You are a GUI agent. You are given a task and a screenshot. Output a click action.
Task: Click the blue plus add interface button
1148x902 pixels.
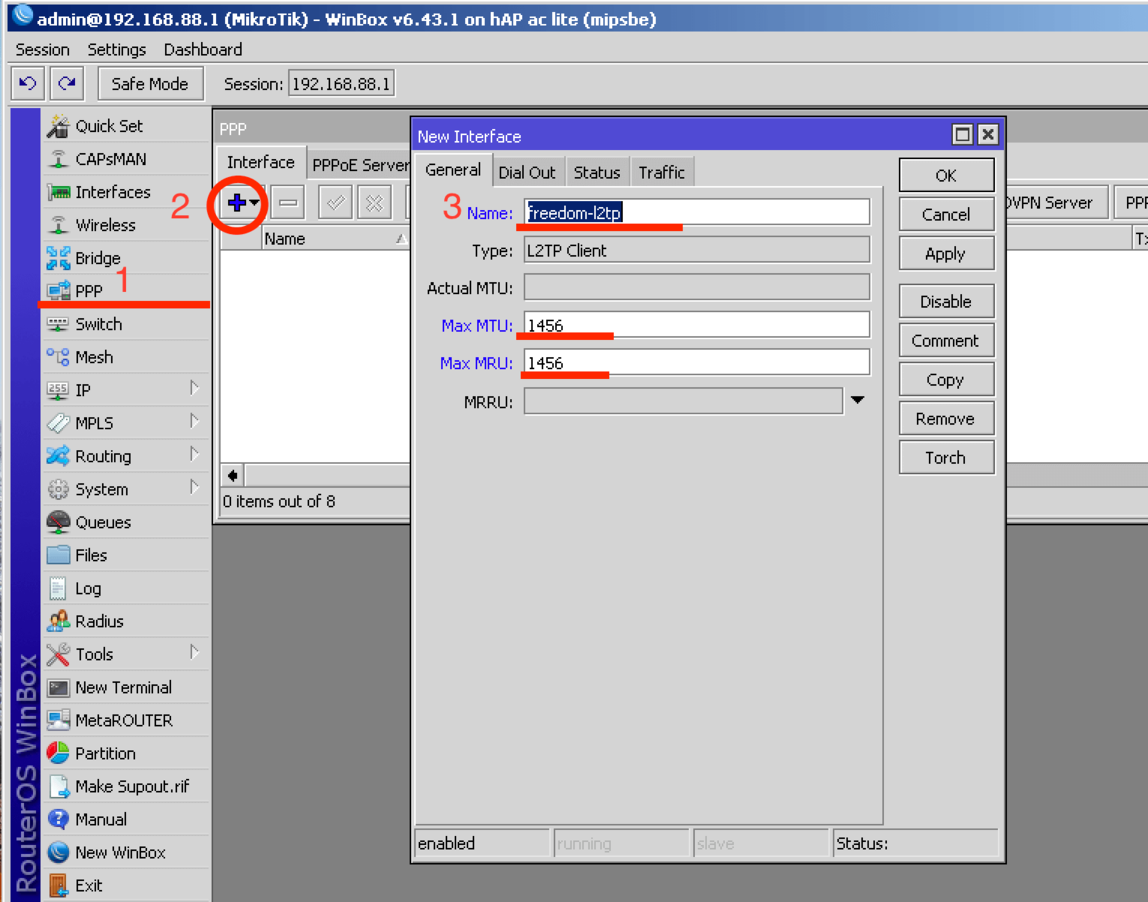[237, 203]
